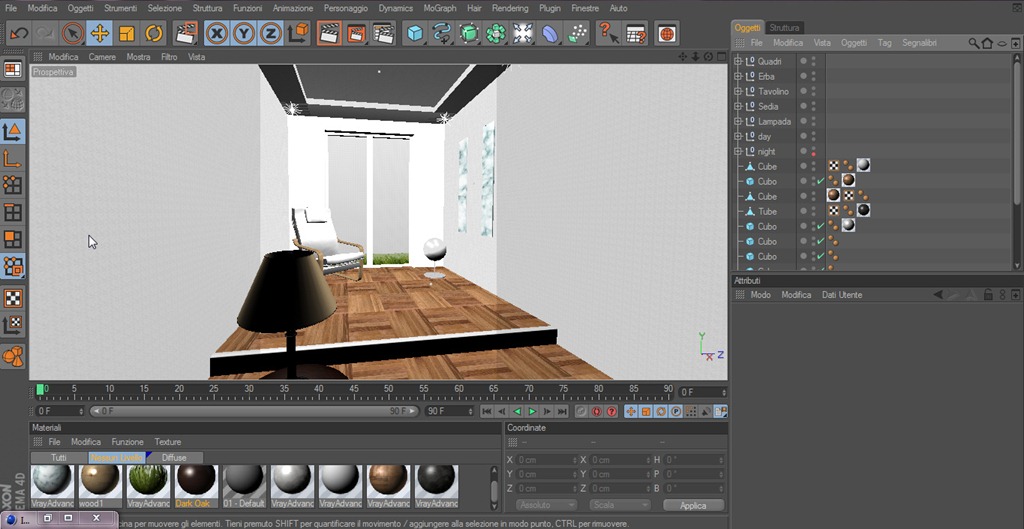Viewport: 1024px width, 529px height.
Task: Select the Diffuse materials tab
Action: (174, 458)
